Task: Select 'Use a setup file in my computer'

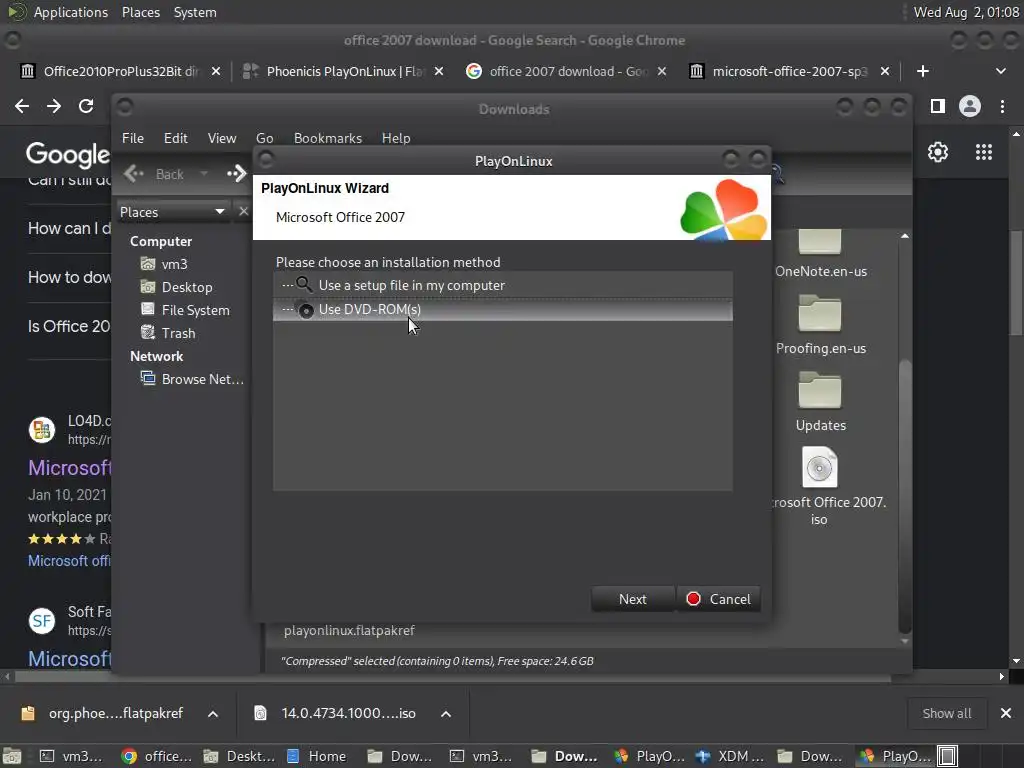Action: coord(502,285)
